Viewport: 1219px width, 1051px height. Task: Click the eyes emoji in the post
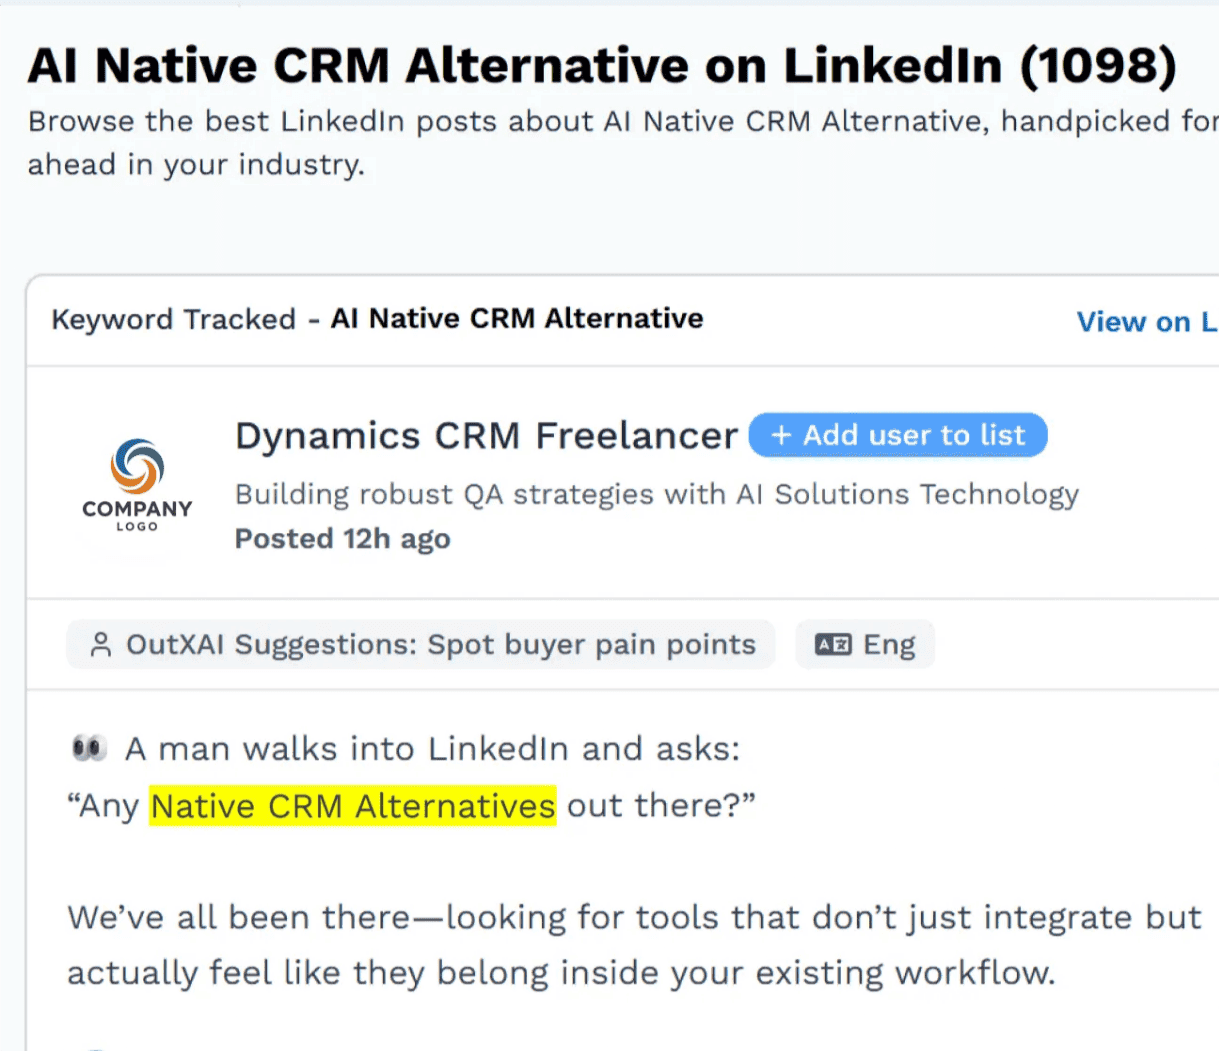point(89,748)
